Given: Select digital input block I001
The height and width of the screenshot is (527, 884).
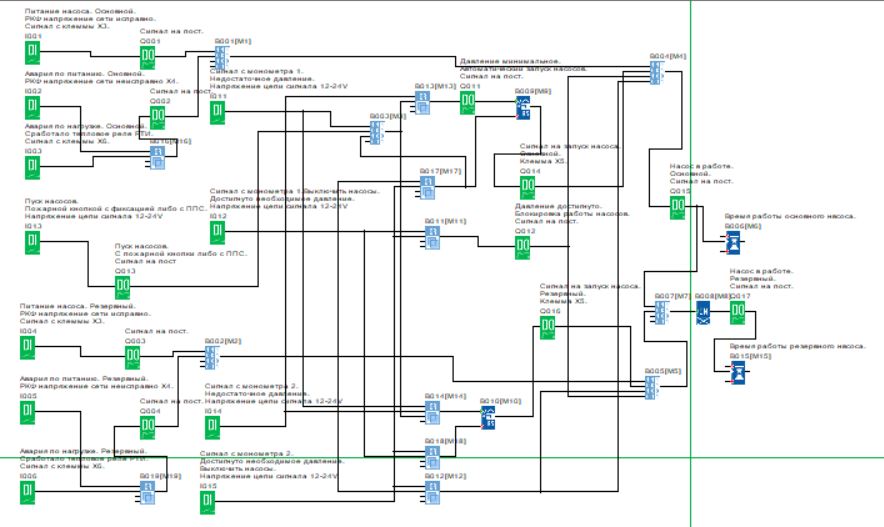Looking at the screenshot, I should pyautogui.click(x=32, y=52).
